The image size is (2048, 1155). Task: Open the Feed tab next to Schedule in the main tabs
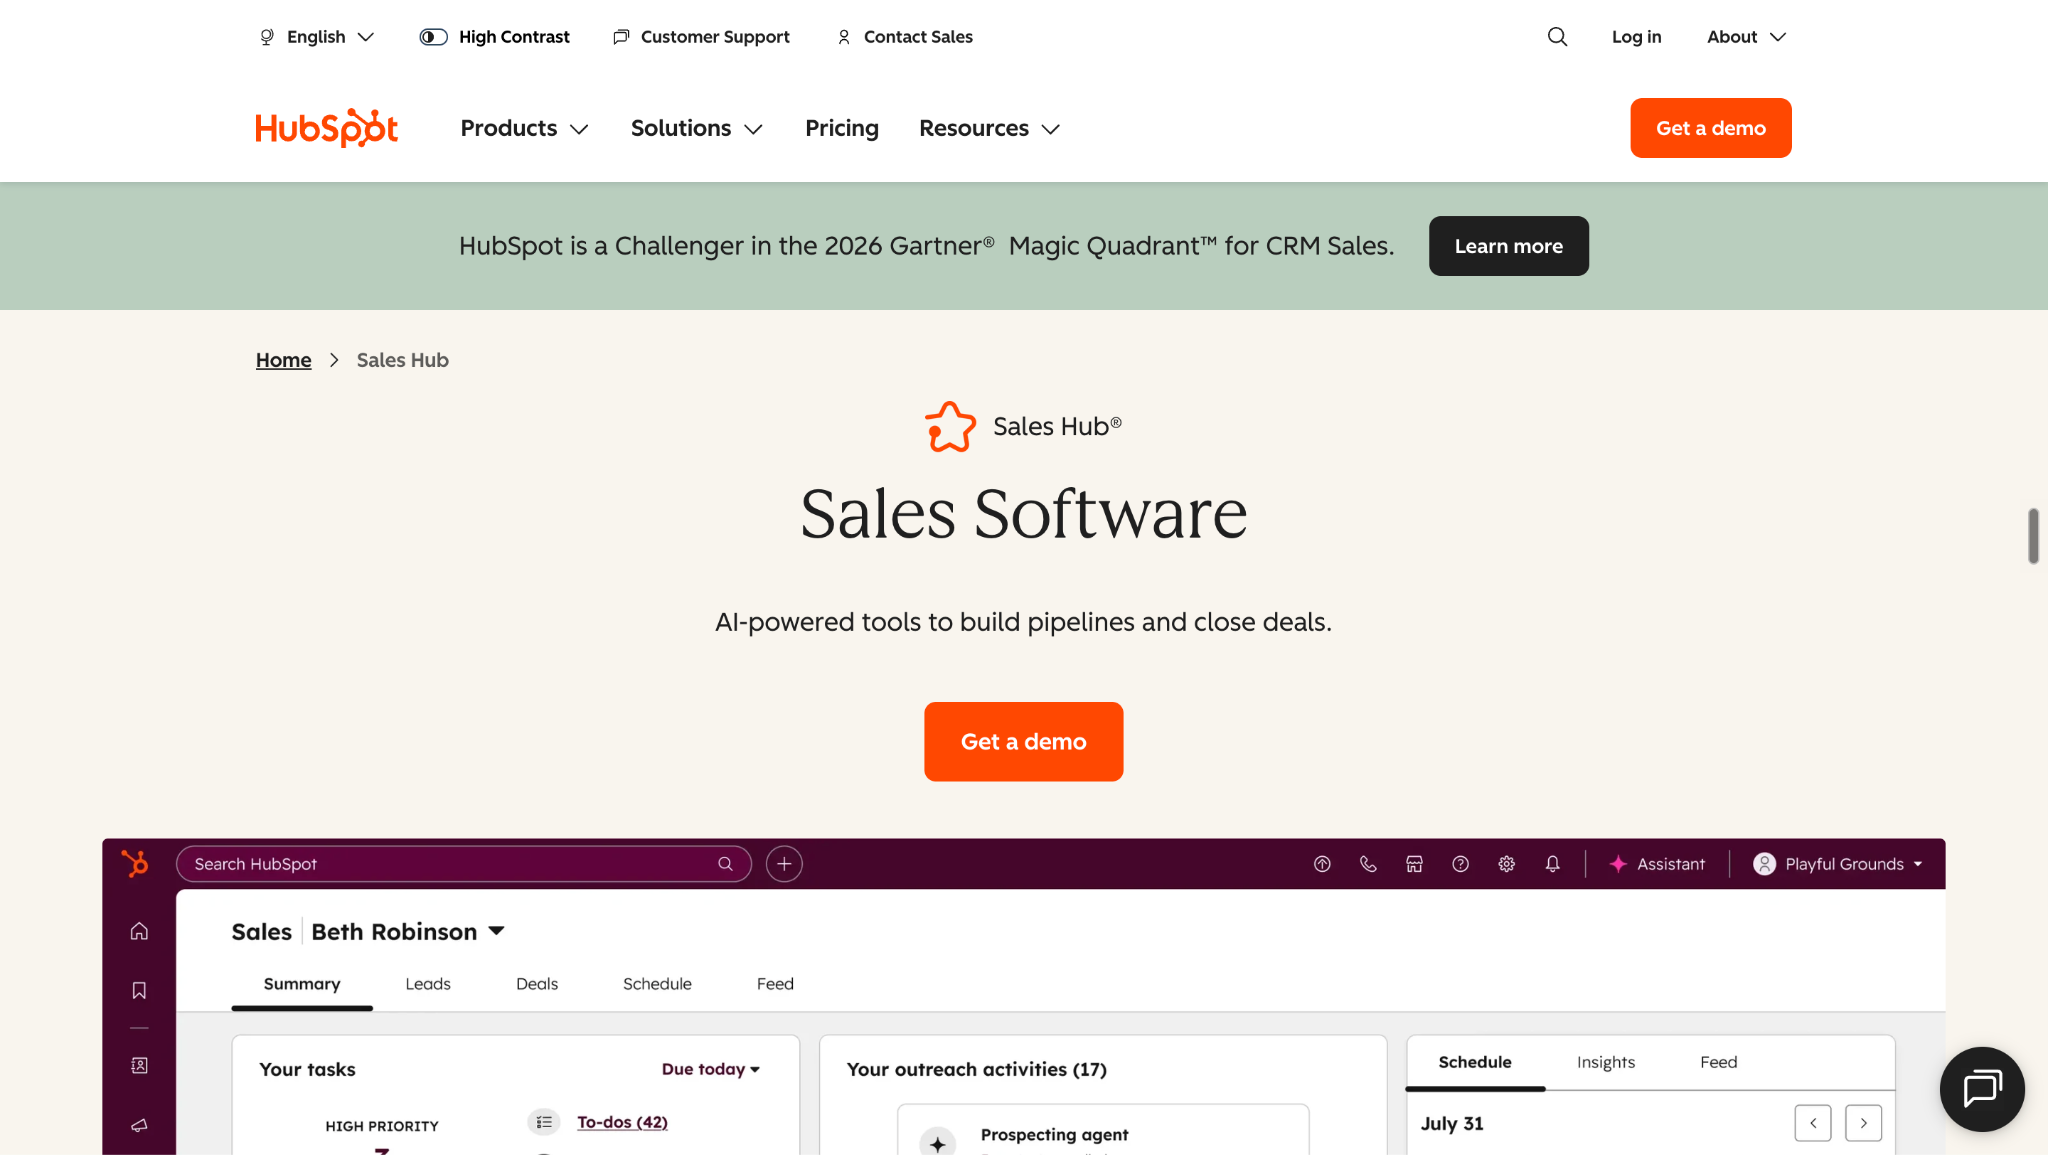click(x=775, y=984)
